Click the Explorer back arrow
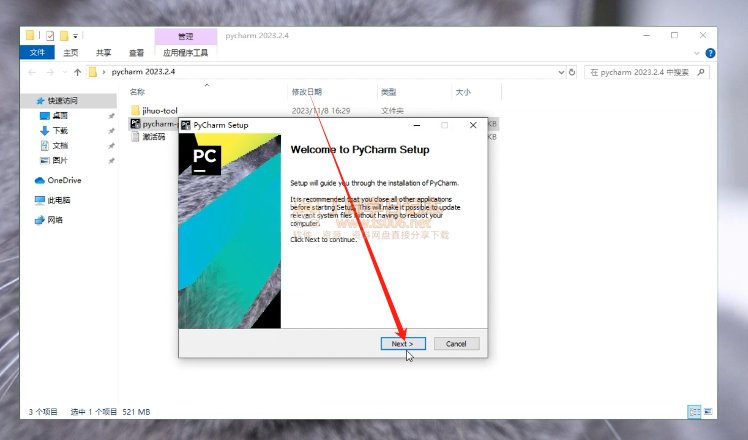This screenshot has height=440, width=748. coord(32,72)
